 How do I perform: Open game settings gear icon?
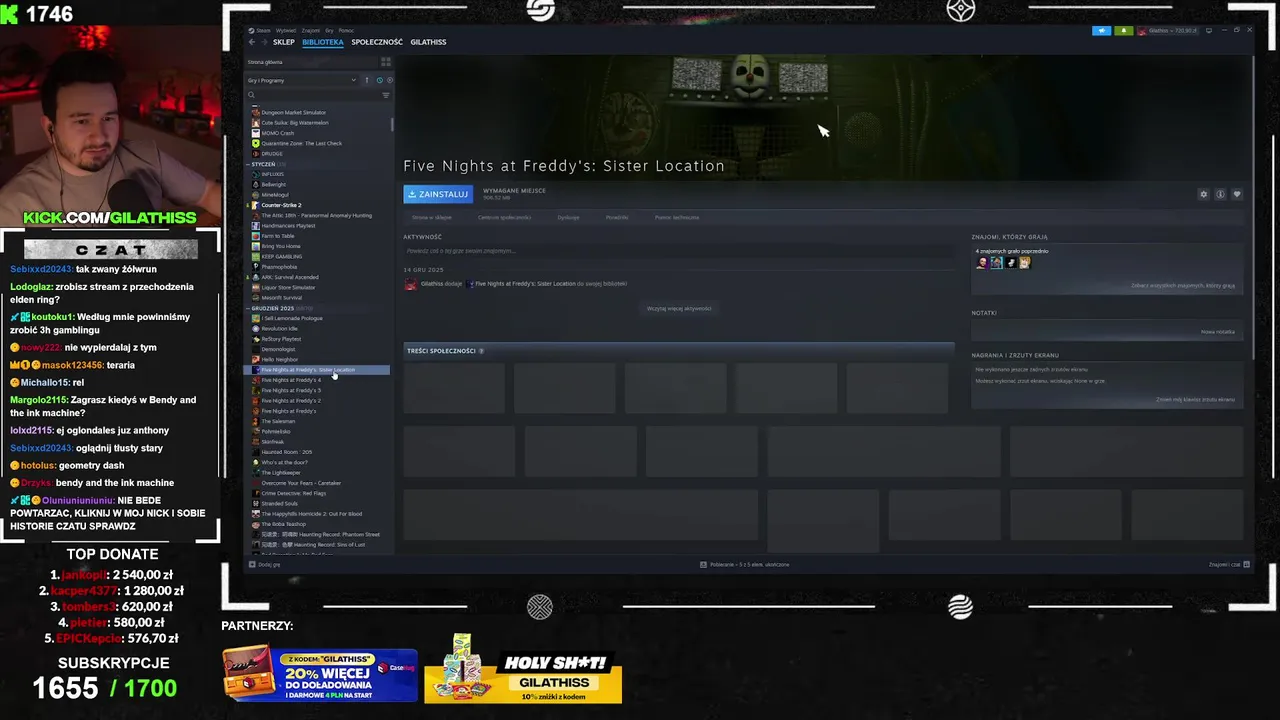pos(1204,194)
